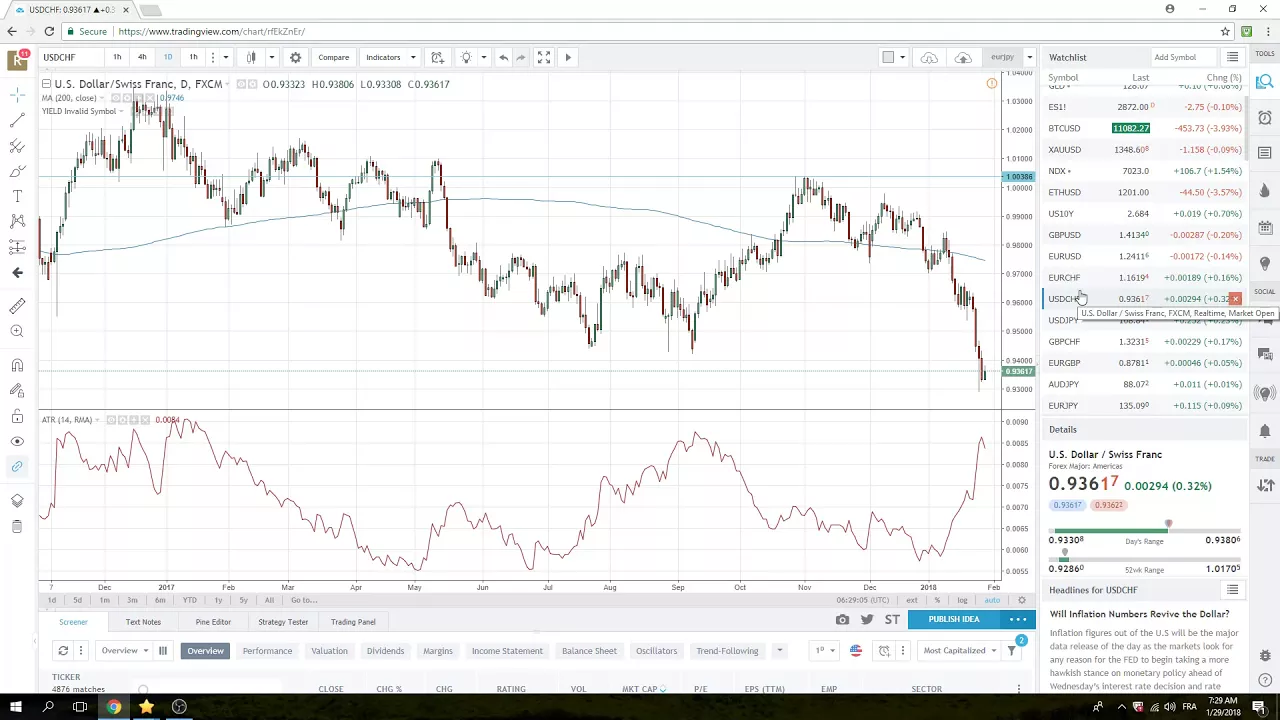Open the Indicators button
1280x720 pixels.
383,57
